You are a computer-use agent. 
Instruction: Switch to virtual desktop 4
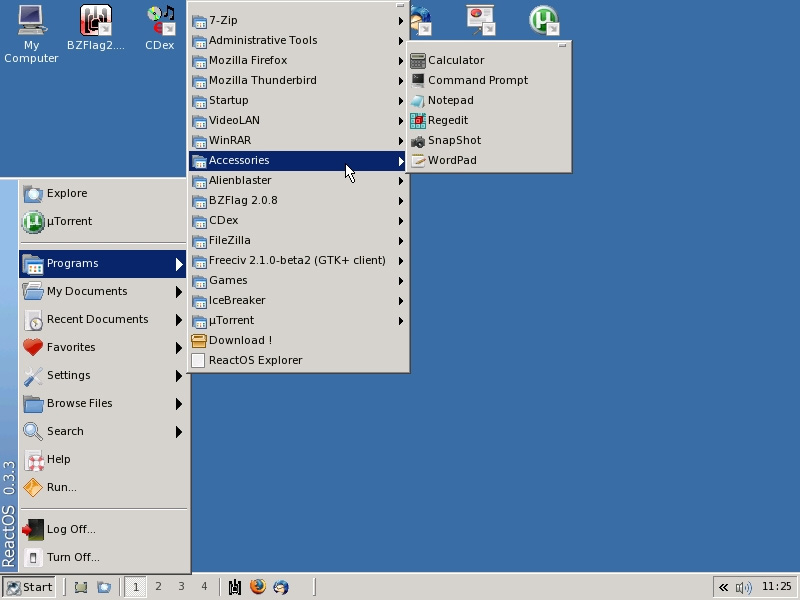pos(204,587)
